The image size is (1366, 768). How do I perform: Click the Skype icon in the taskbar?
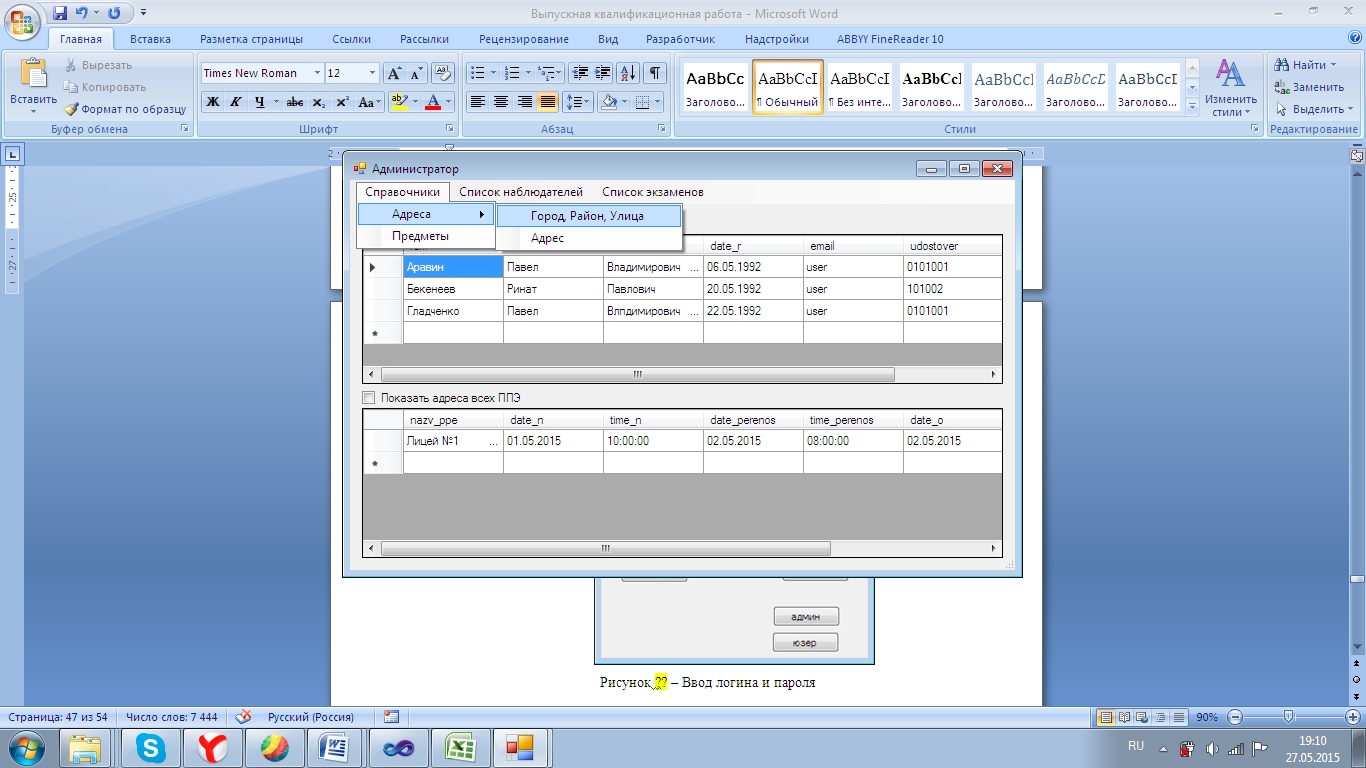click(151, 747)
